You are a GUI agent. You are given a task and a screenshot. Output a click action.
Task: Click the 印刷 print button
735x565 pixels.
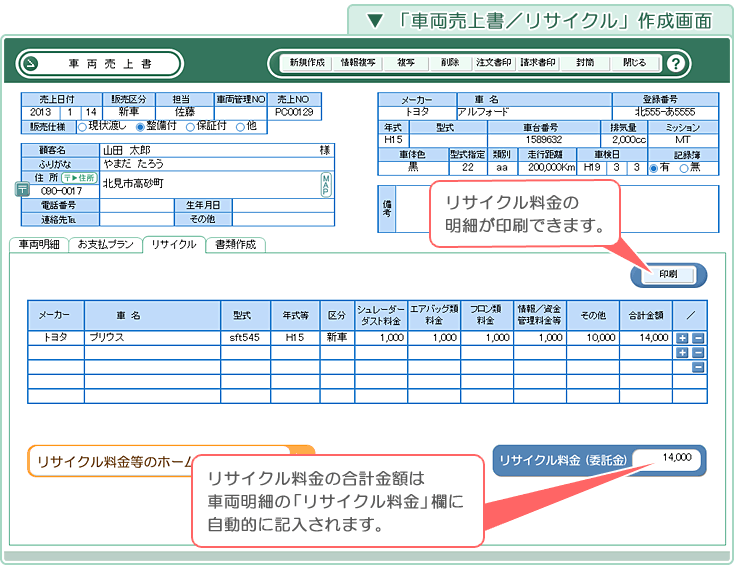[668, 274]
